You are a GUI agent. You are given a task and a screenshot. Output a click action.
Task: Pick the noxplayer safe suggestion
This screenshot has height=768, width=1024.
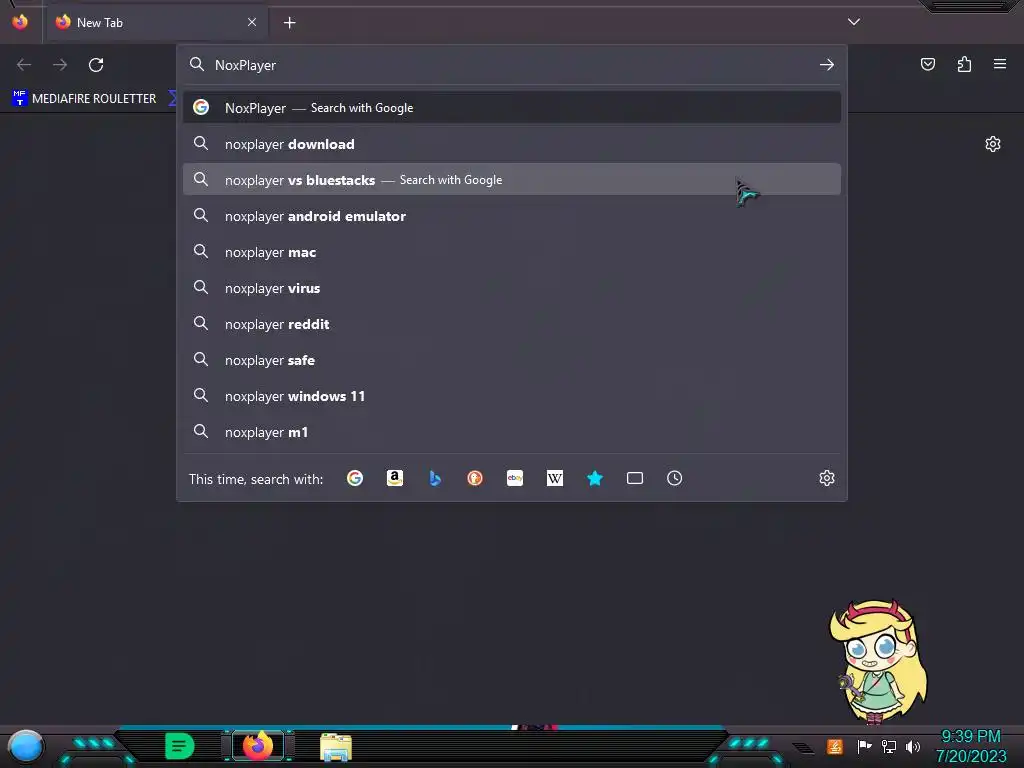(x=512, y=360)
